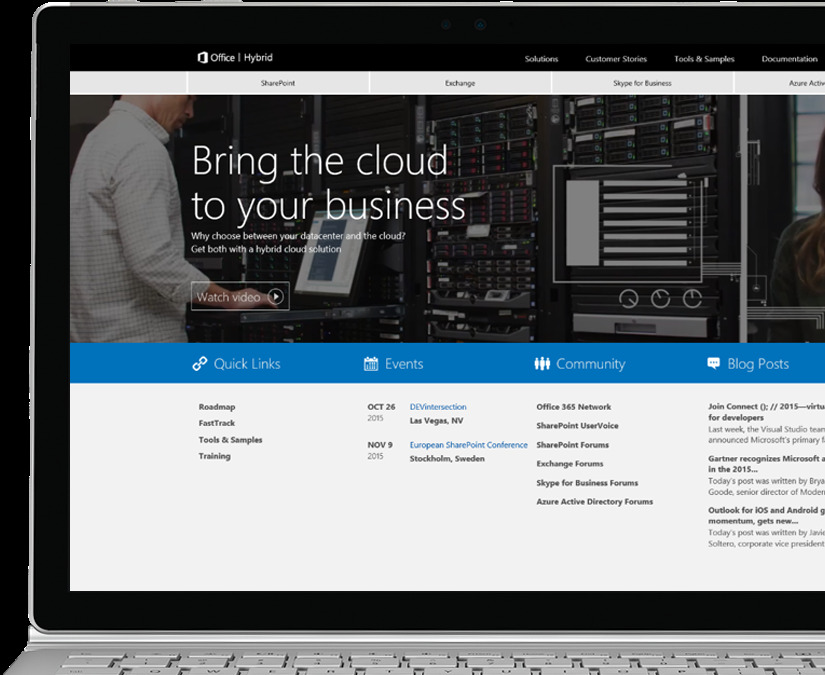This screenshot has width=825, height=675.
Task: Open the DEVintersection event link
Action: (x=438, y=407)
